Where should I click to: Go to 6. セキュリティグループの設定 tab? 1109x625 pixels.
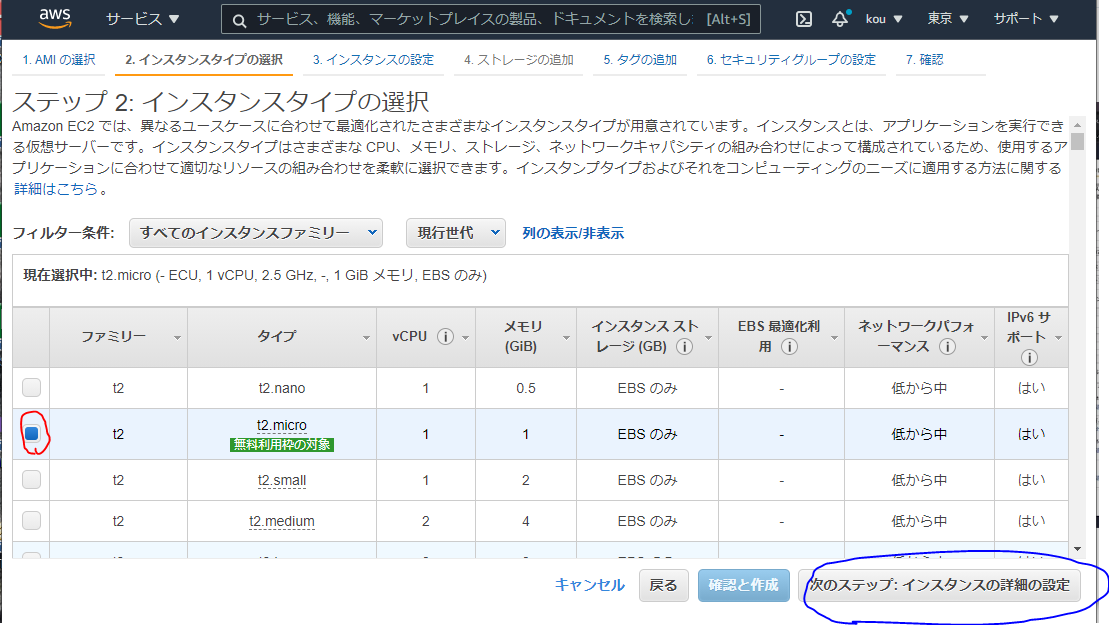click(x=791, y=60)
